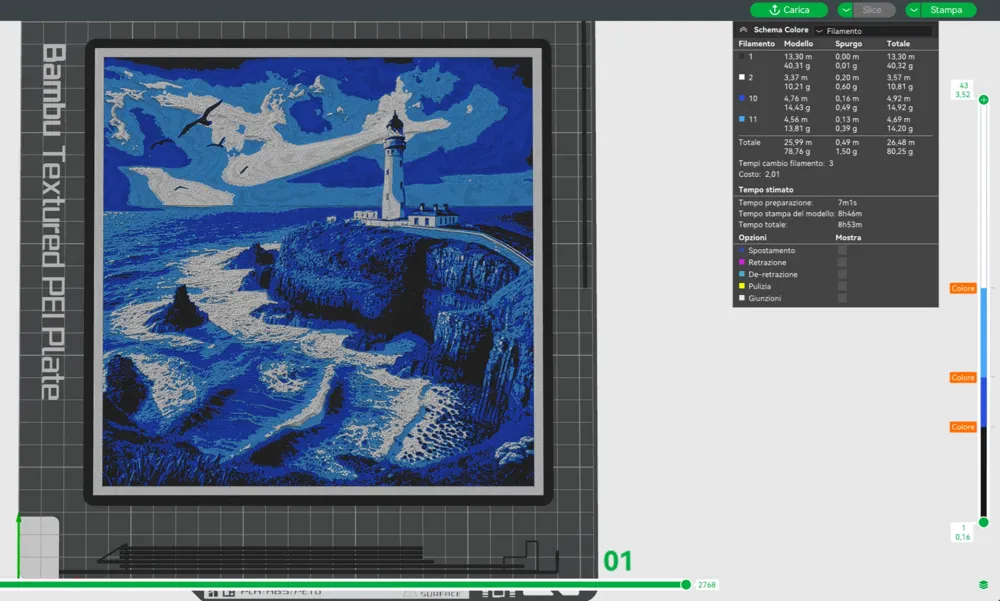Click the Tempo totale value 8h53m
The width and height of the screenshot is (1000, 601).
tap(849, 225)
